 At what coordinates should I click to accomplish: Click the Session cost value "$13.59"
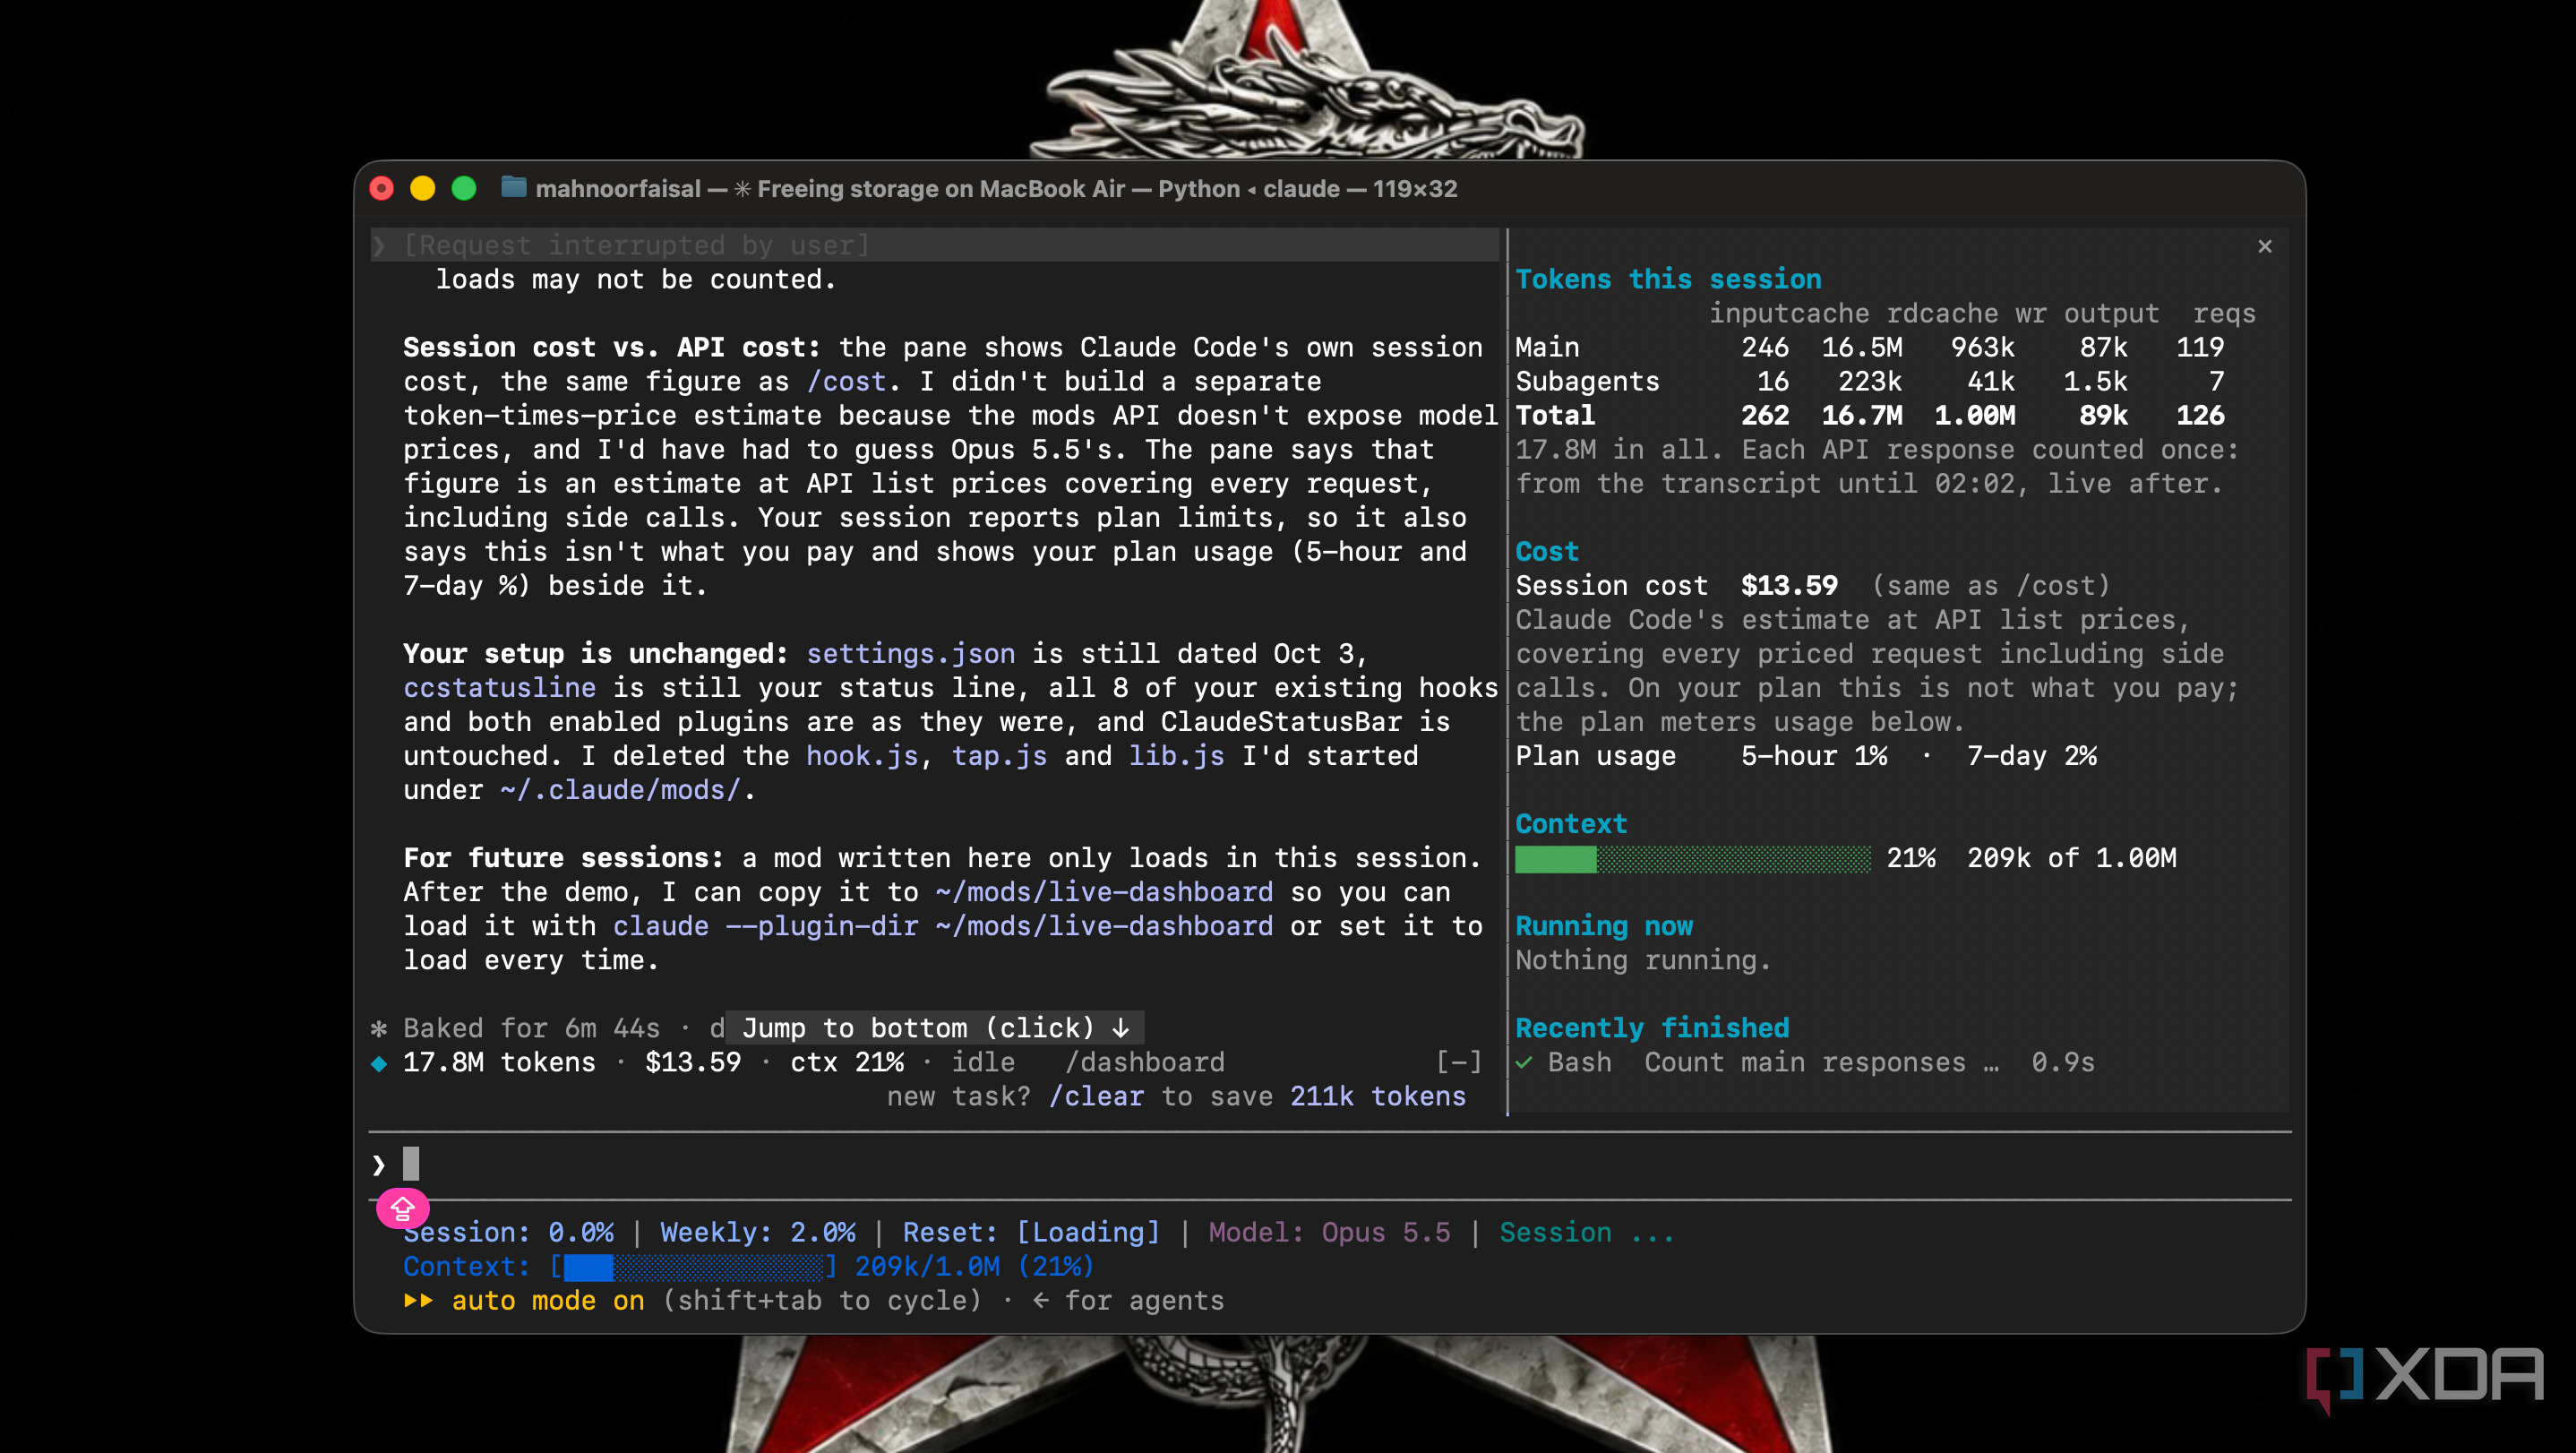(x=1789, y=586)
